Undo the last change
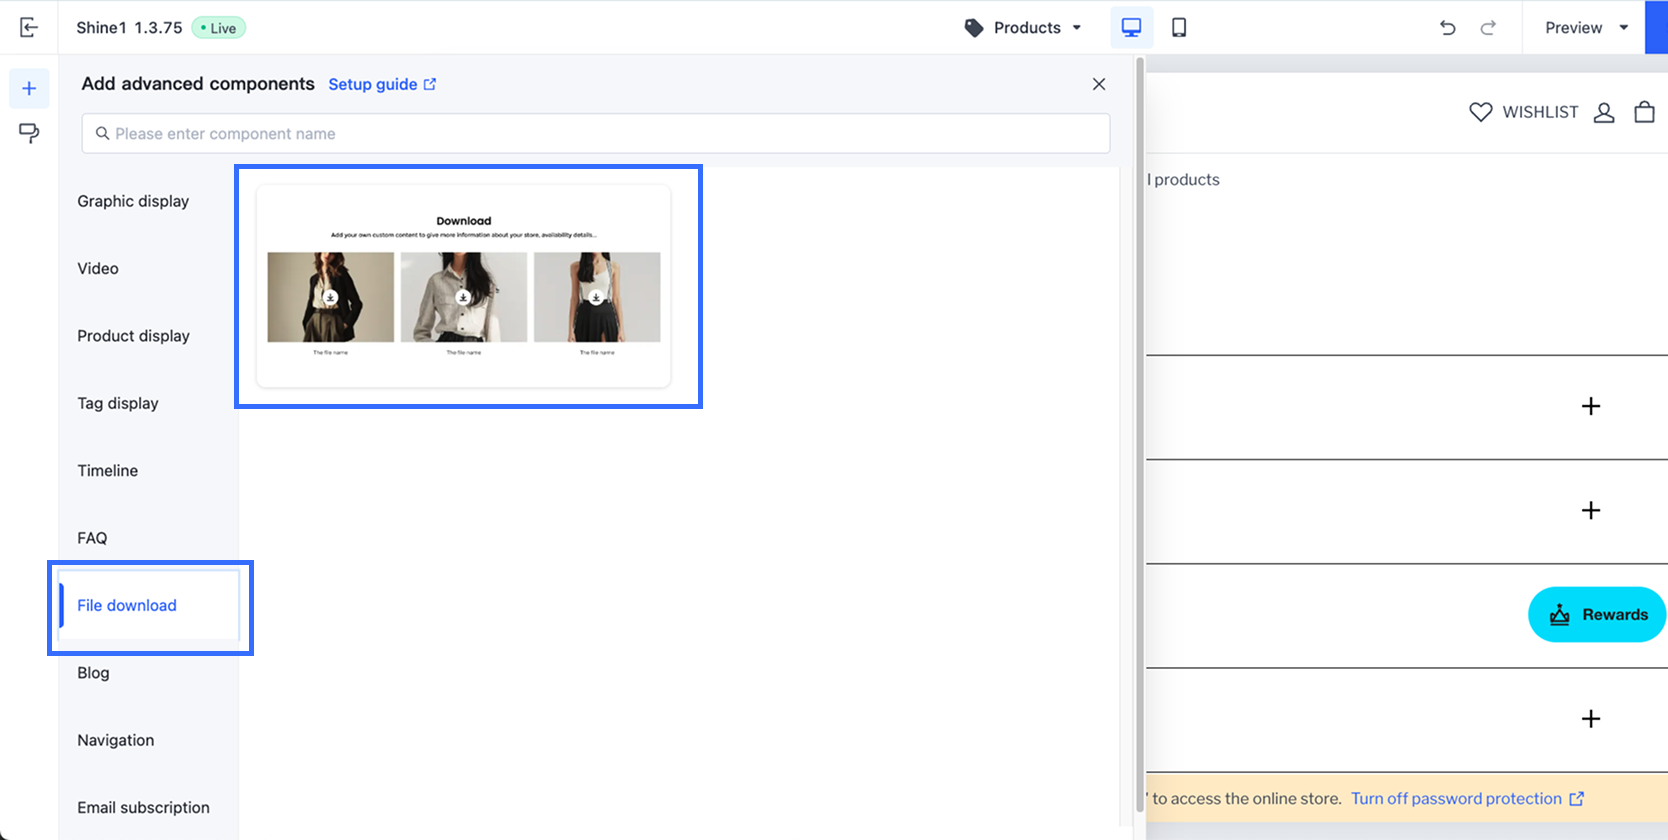 point(1447,28)
